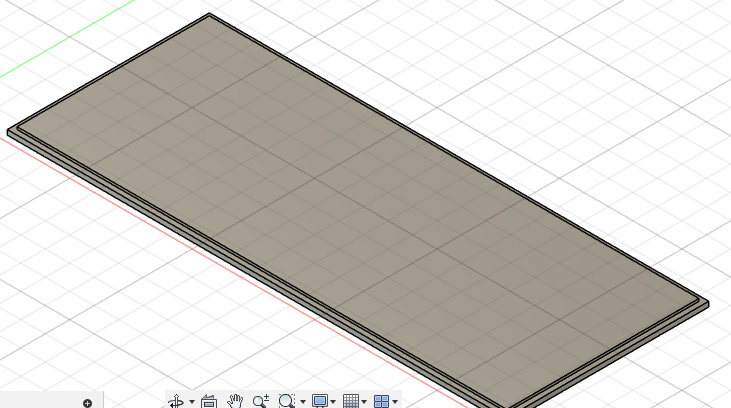731x408 pixels.
Task: Select the top face of the flat plate
Action: pyautogui.click(x=350, y=200)
